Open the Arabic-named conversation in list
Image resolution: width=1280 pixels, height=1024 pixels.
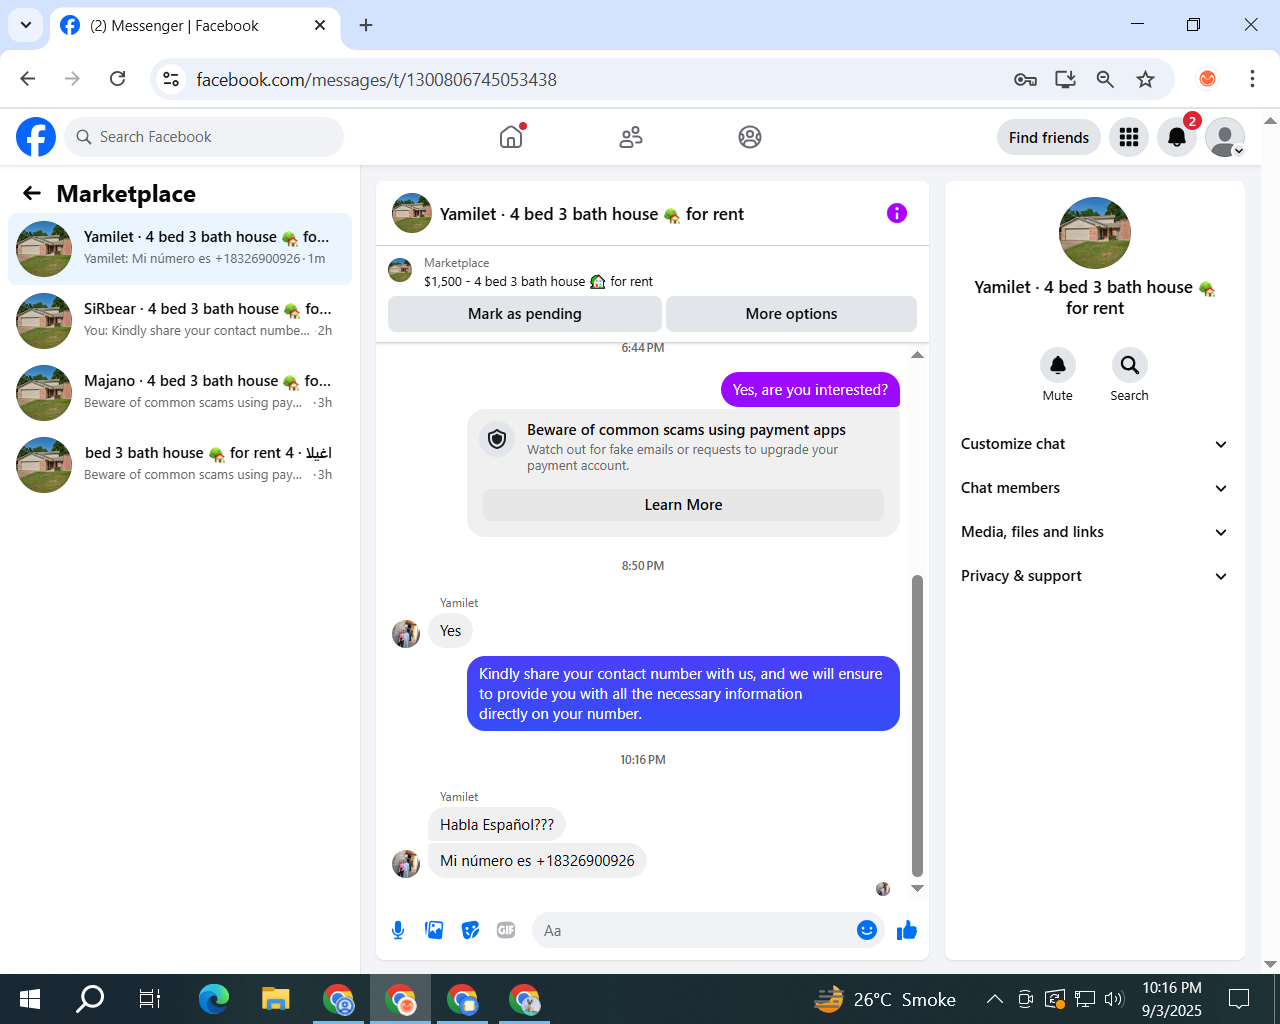click(180, 465)
